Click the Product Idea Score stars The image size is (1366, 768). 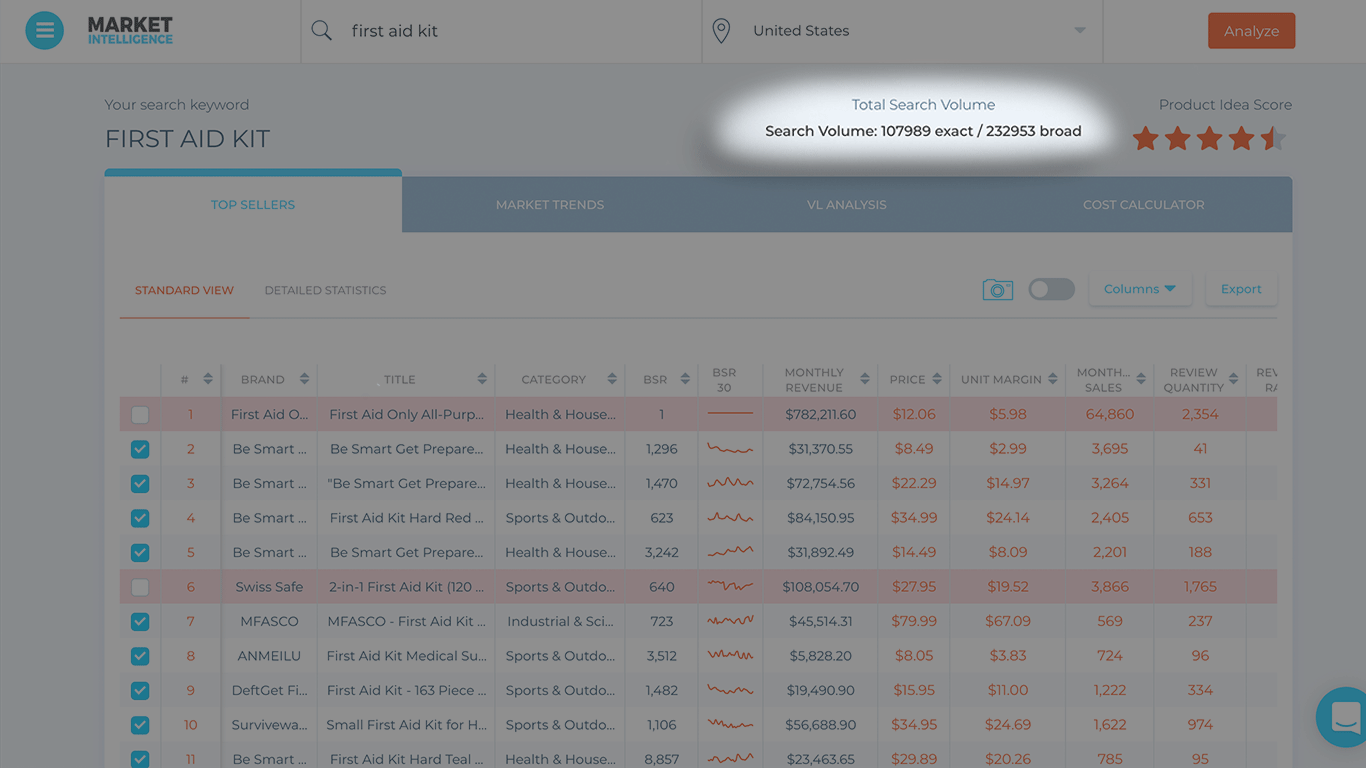(1209, 139)
